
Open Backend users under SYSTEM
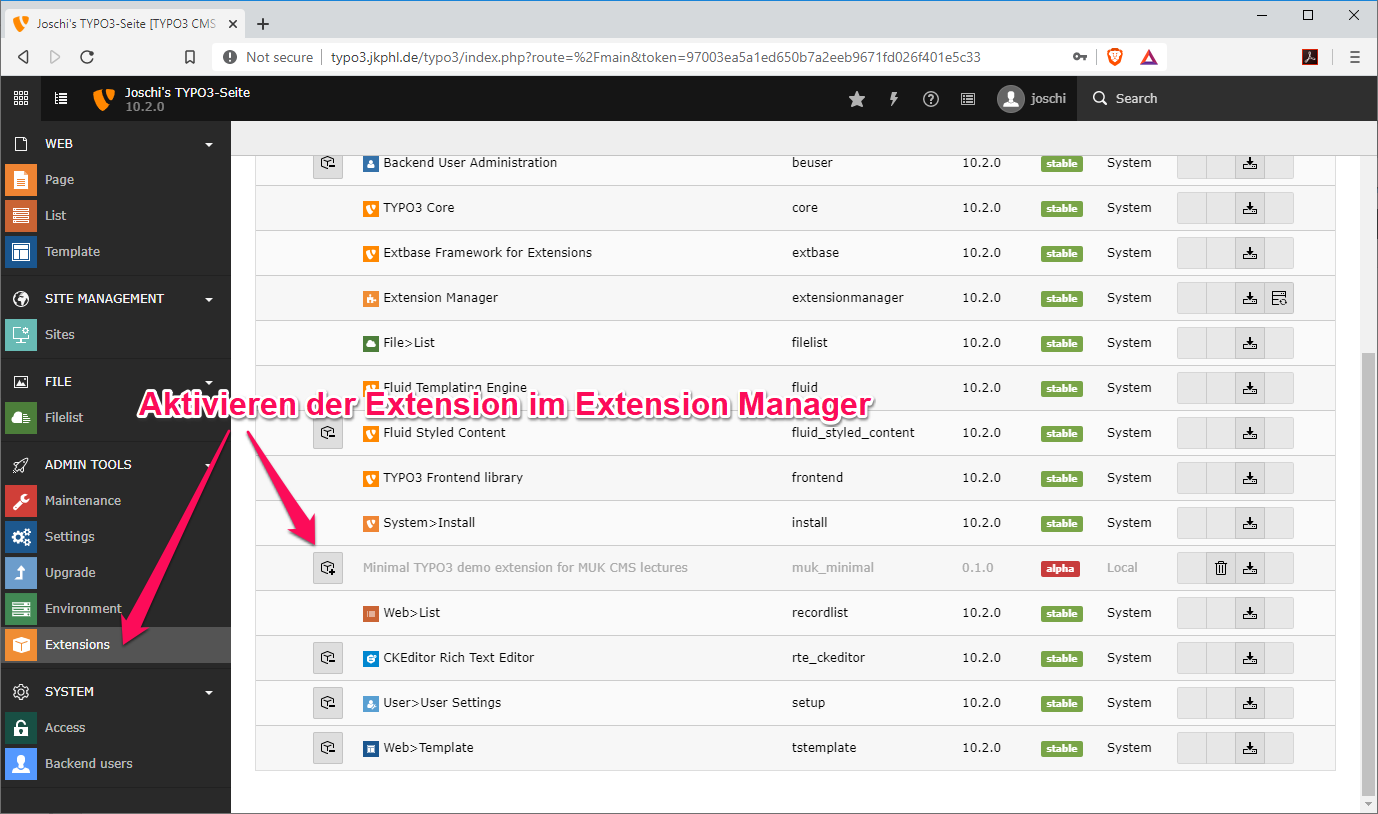[x=89, y=763]
